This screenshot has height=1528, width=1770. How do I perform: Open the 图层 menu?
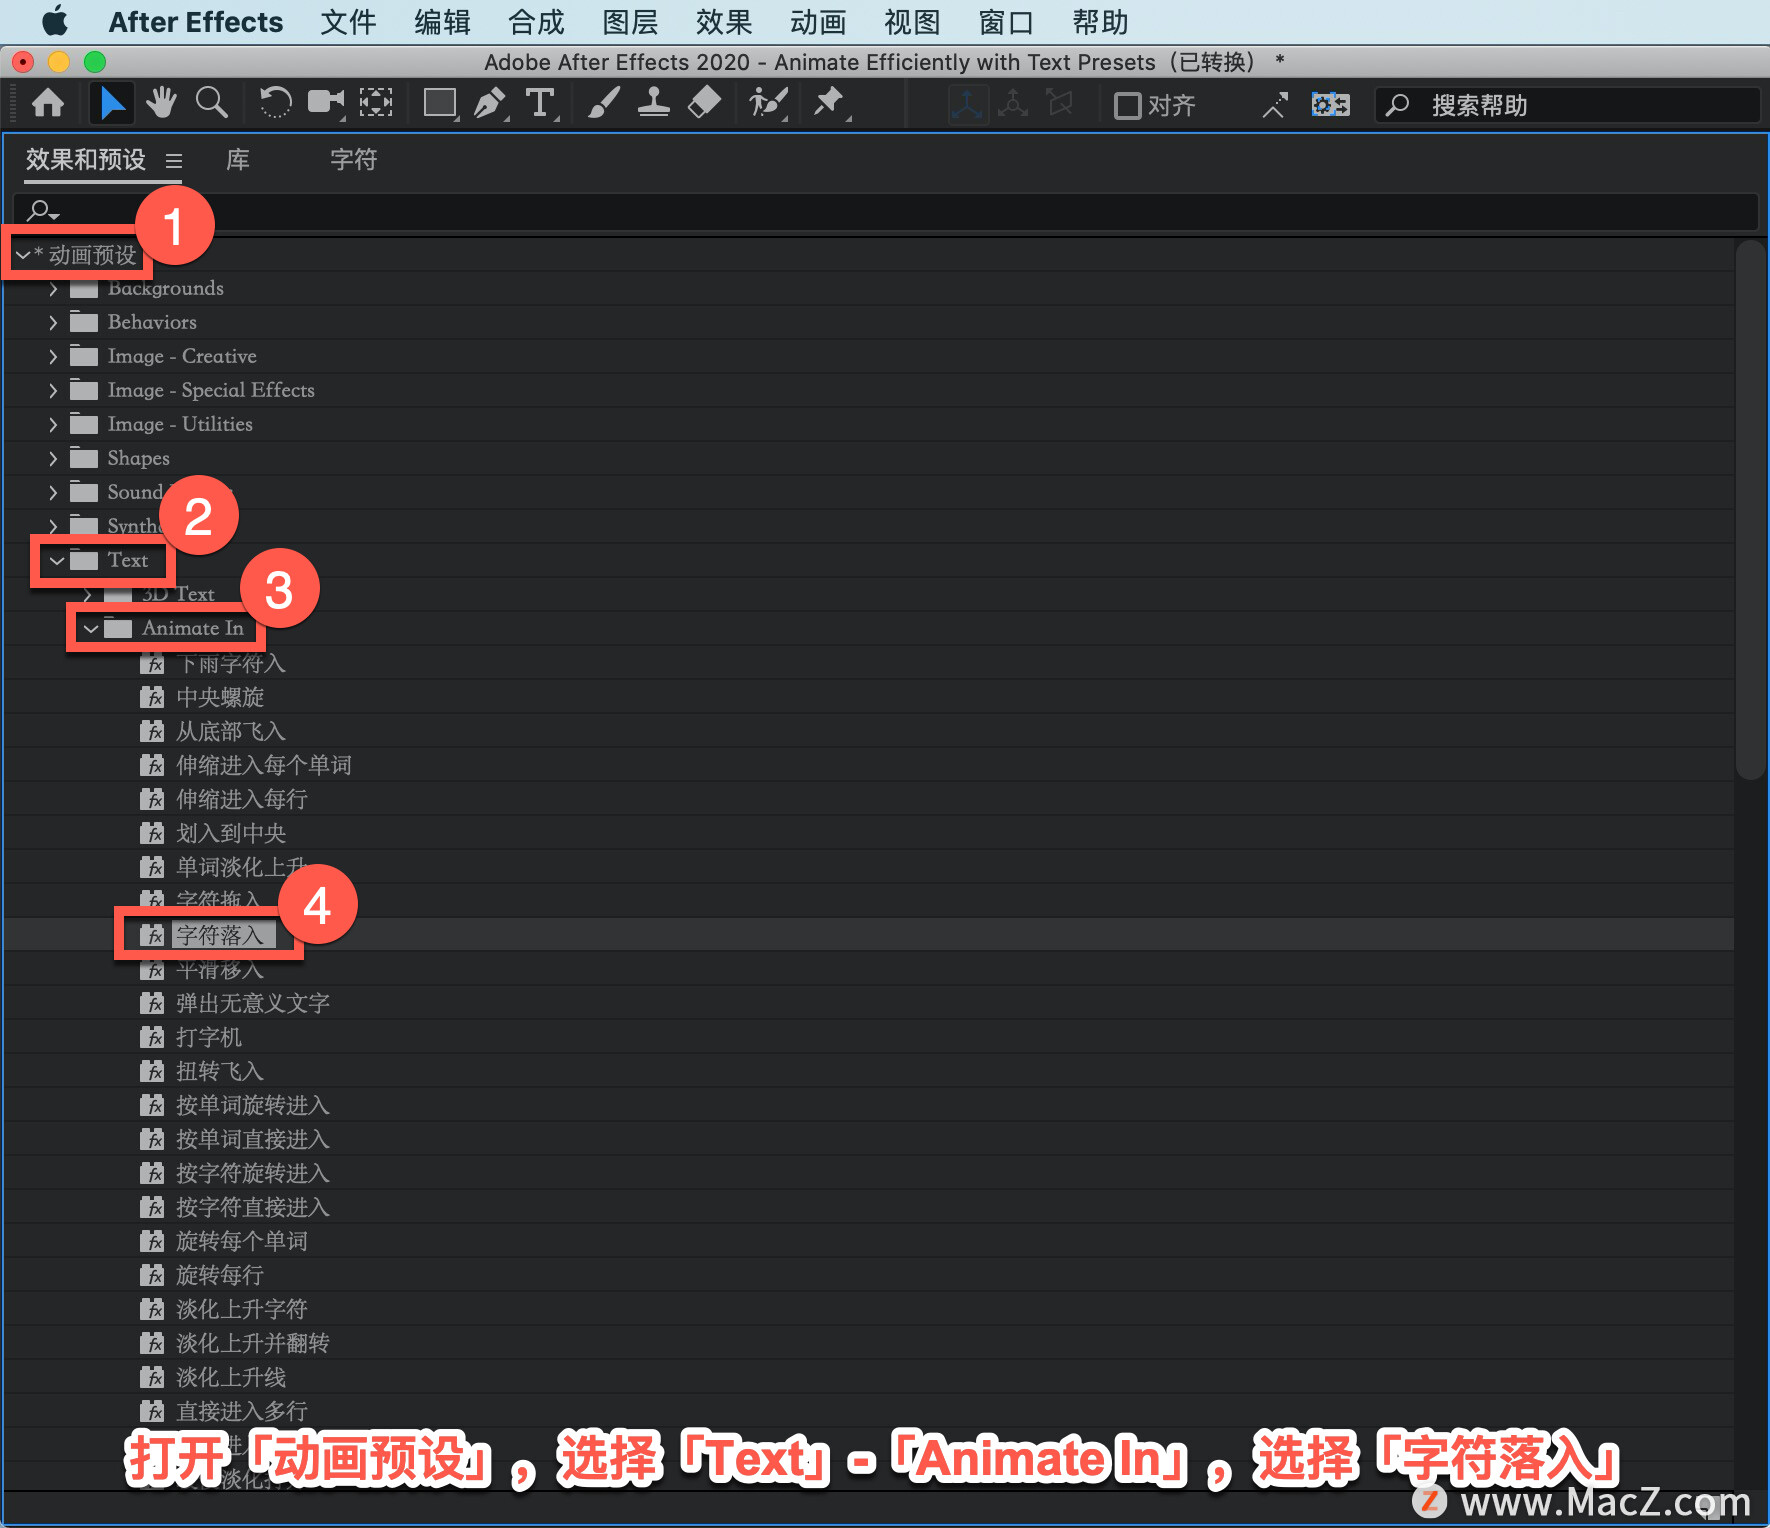630,22
